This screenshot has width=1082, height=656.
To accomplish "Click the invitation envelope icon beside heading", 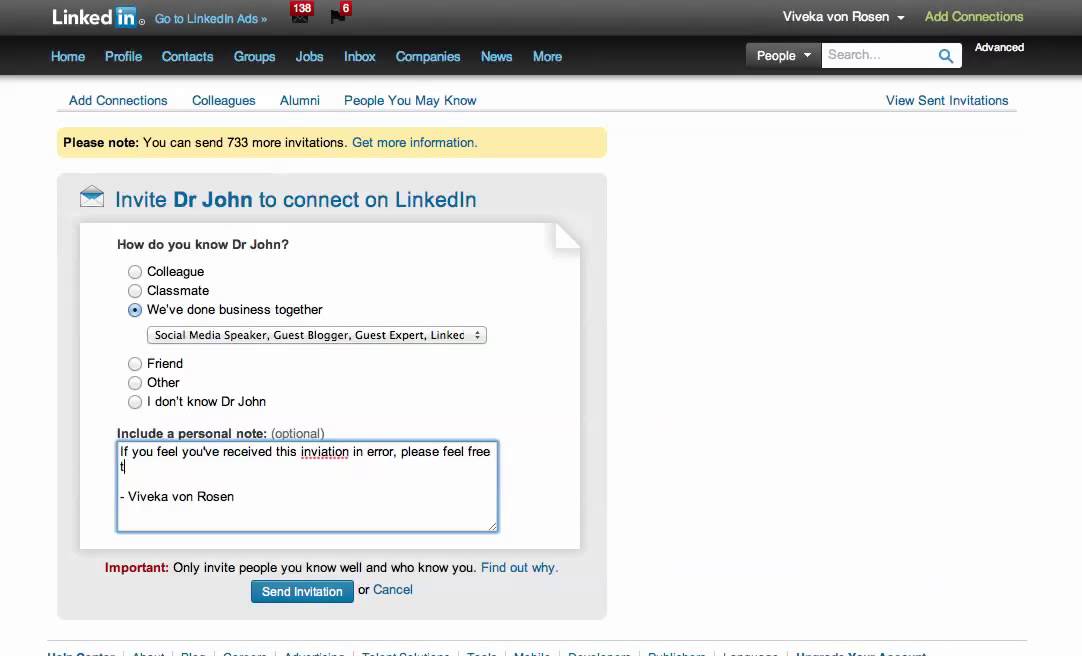I will click(92, 197).
